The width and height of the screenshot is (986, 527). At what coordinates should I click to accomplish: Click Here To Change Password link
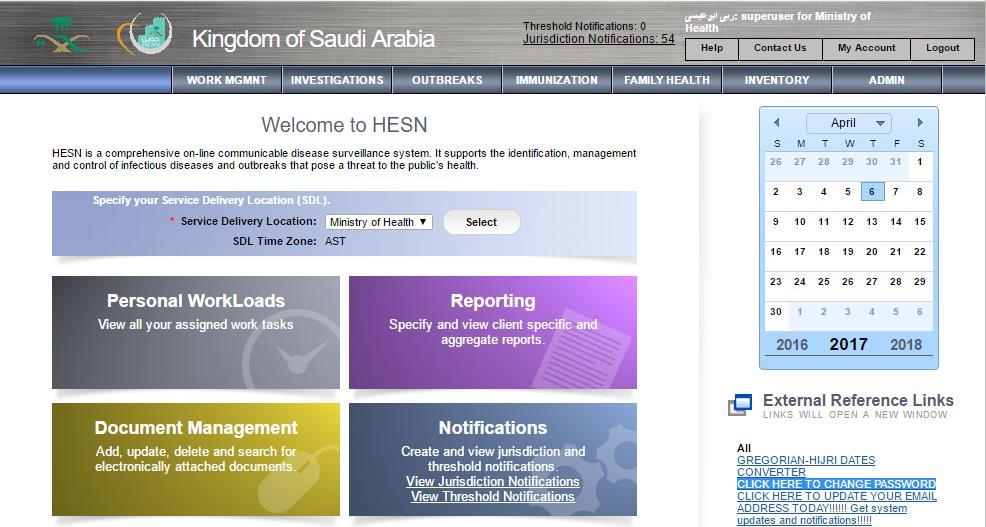coord(836,484)
